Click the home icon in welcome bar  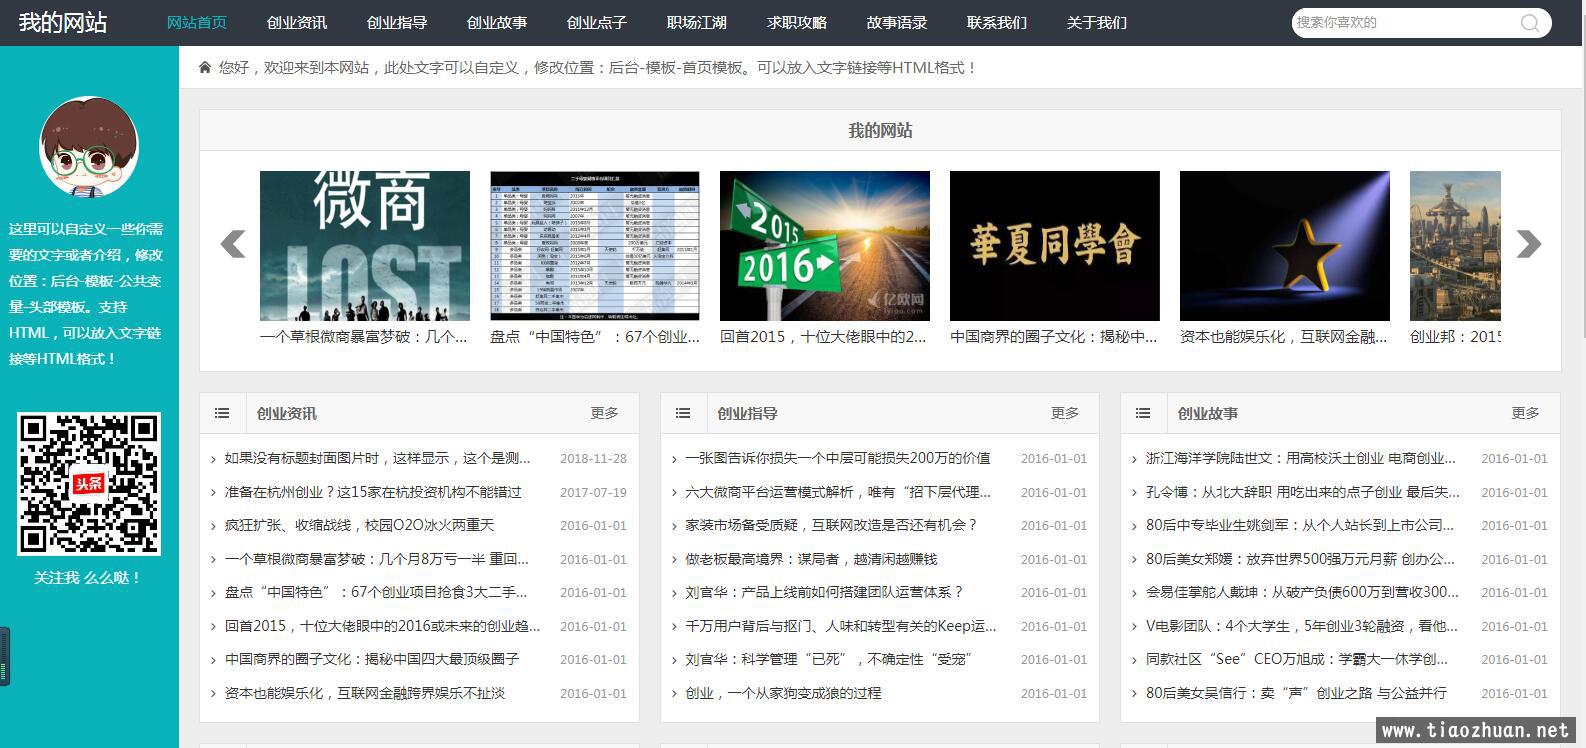(x=205, y=68)
